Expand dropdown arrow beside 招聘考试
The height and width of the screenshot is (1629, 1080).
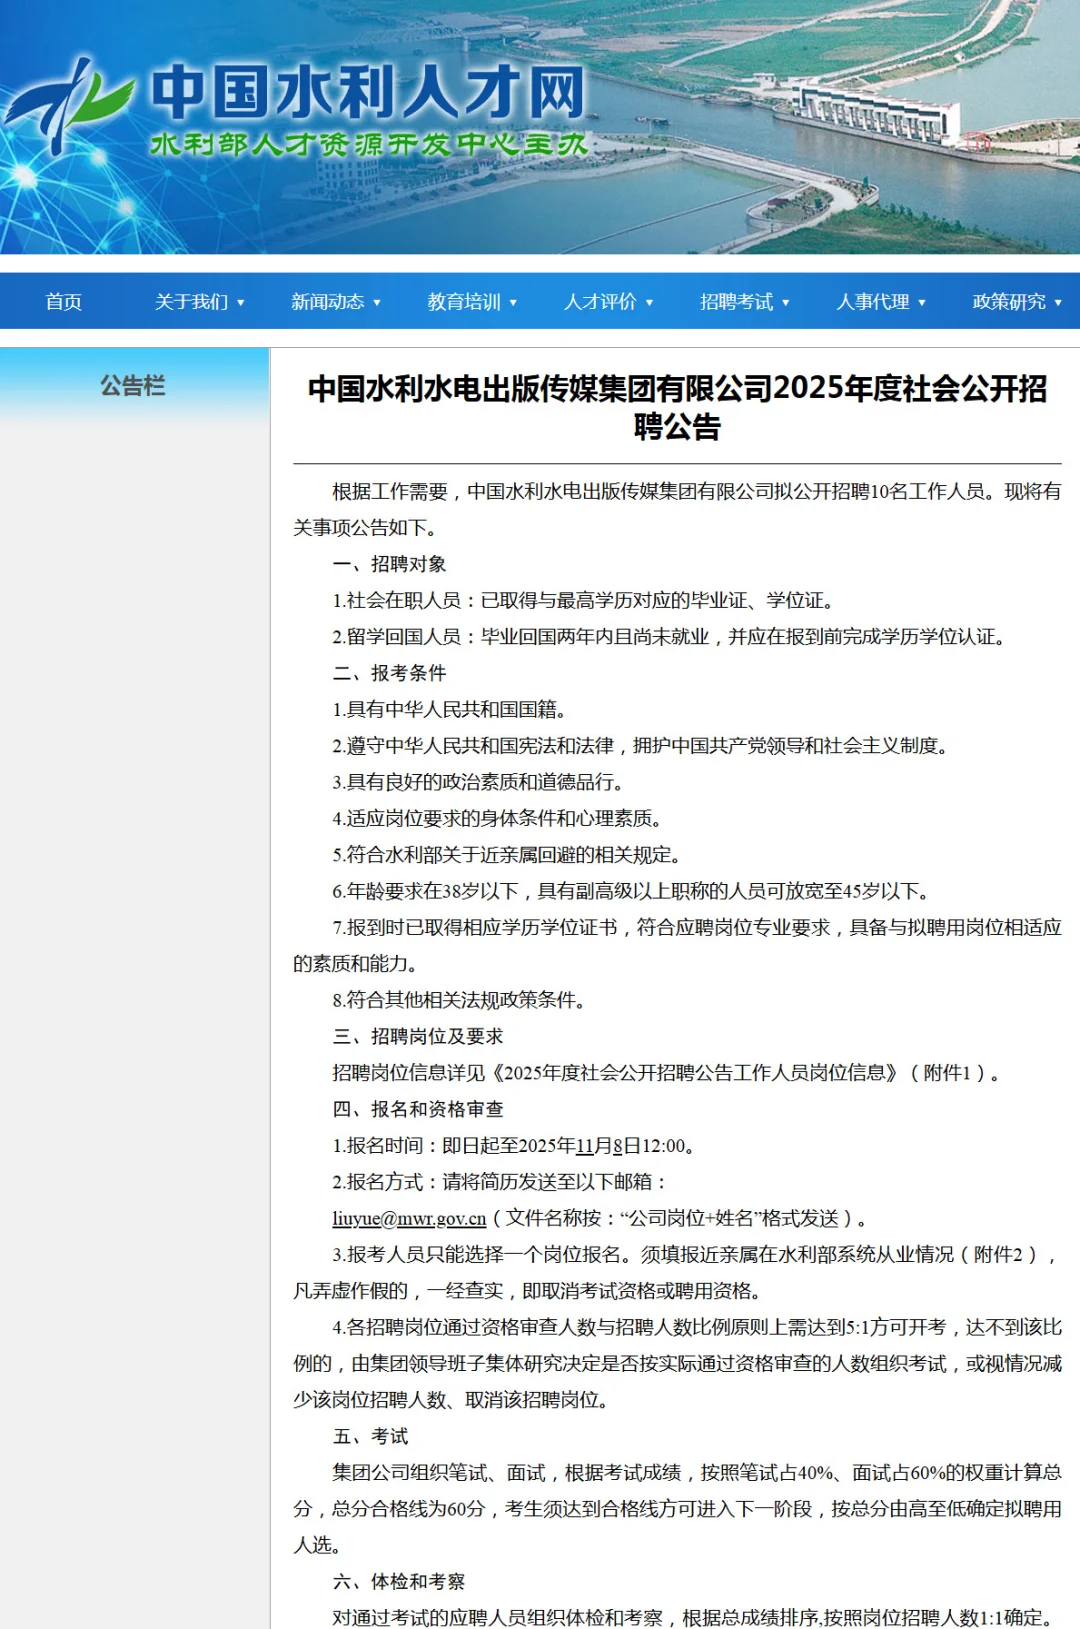pyautogui.click(x=786, y=303)
